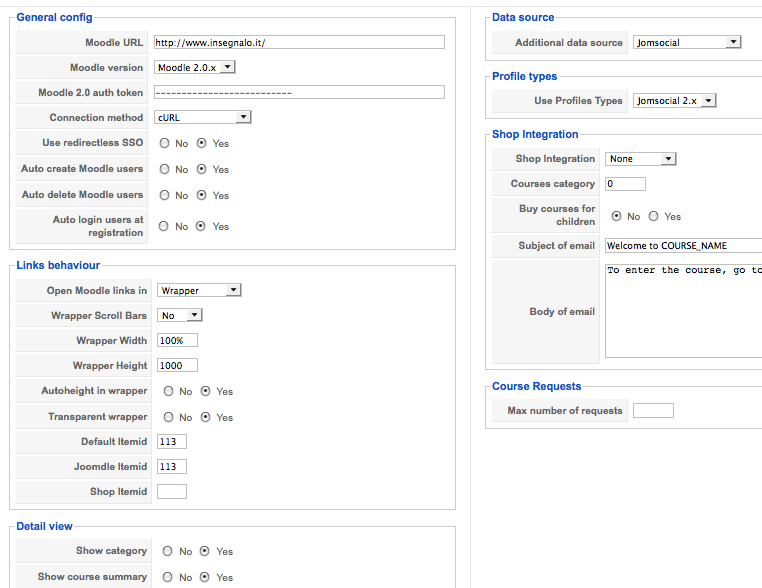Open the Moodle version dropdown

(195, 67)
